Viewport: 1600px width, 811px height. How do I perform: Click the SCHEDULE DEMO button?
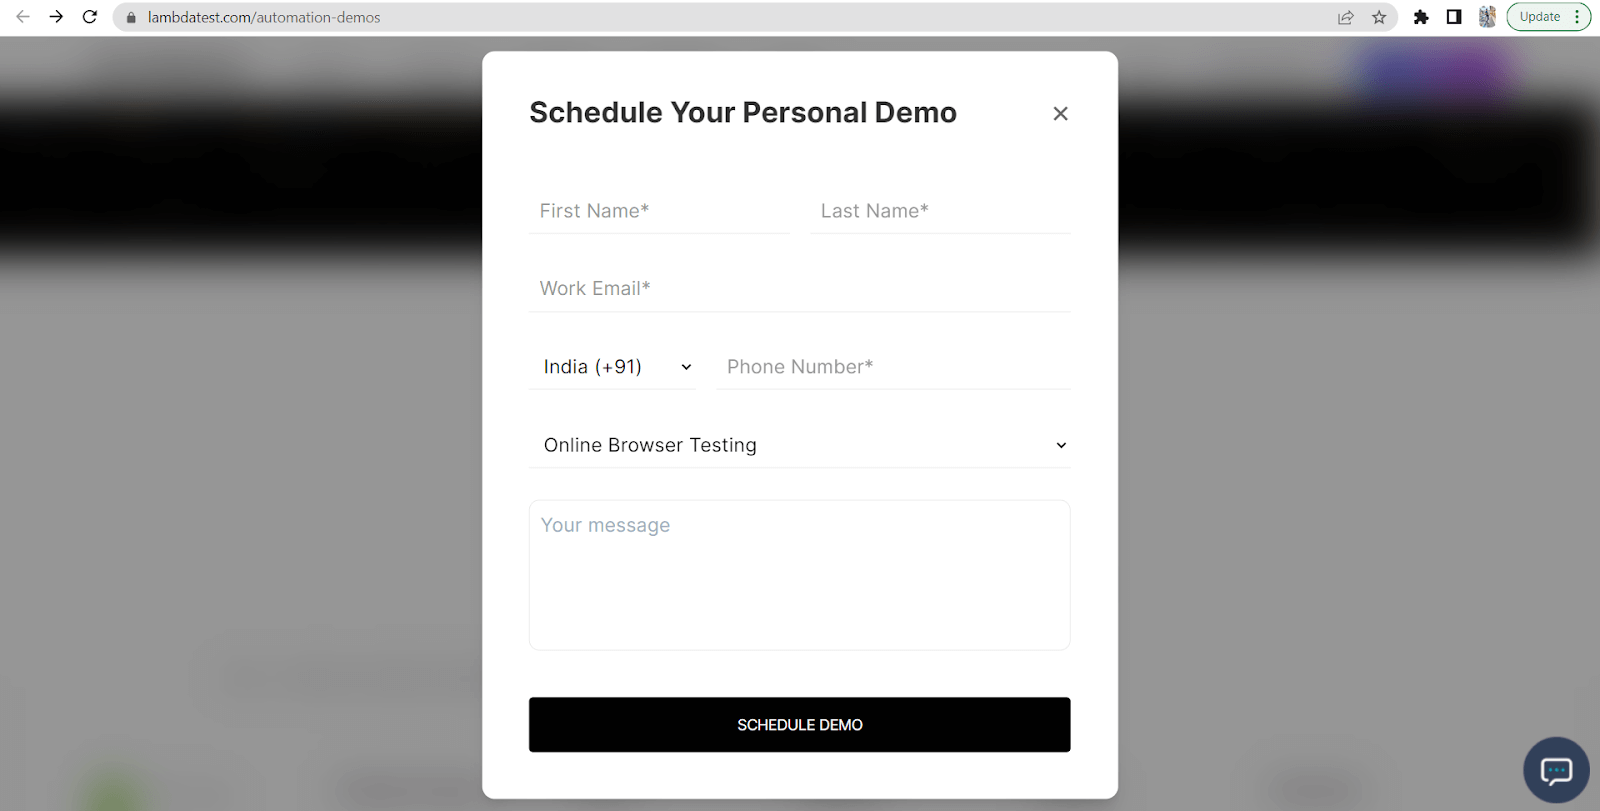coord(799,724)
